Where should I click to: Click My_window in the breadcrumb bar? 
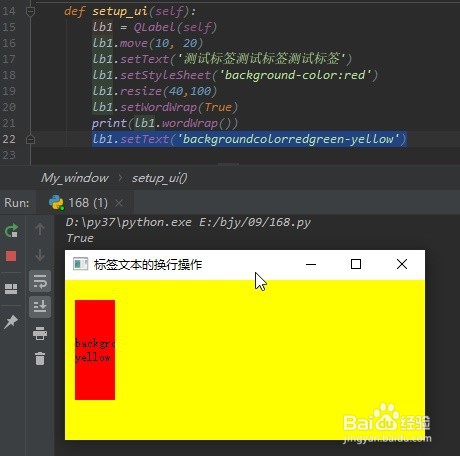pyautogui.click(x=75, y=178)
